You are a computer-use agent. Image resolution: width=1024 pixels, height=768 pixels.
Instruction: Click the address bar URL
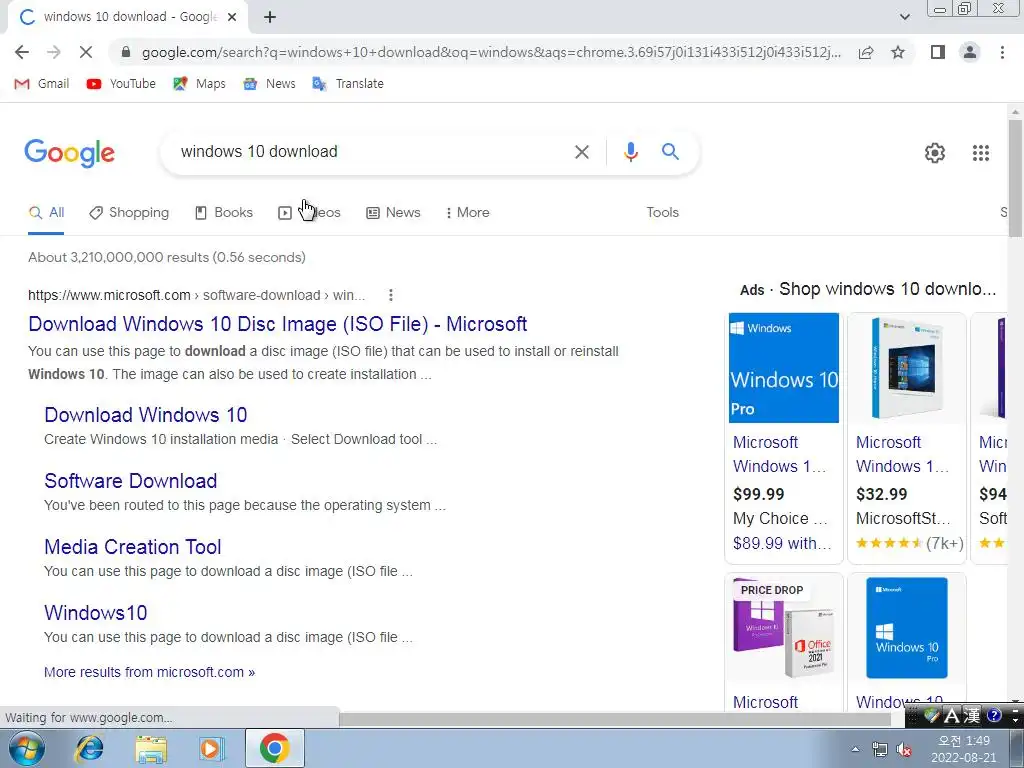[x=491, y=52]
